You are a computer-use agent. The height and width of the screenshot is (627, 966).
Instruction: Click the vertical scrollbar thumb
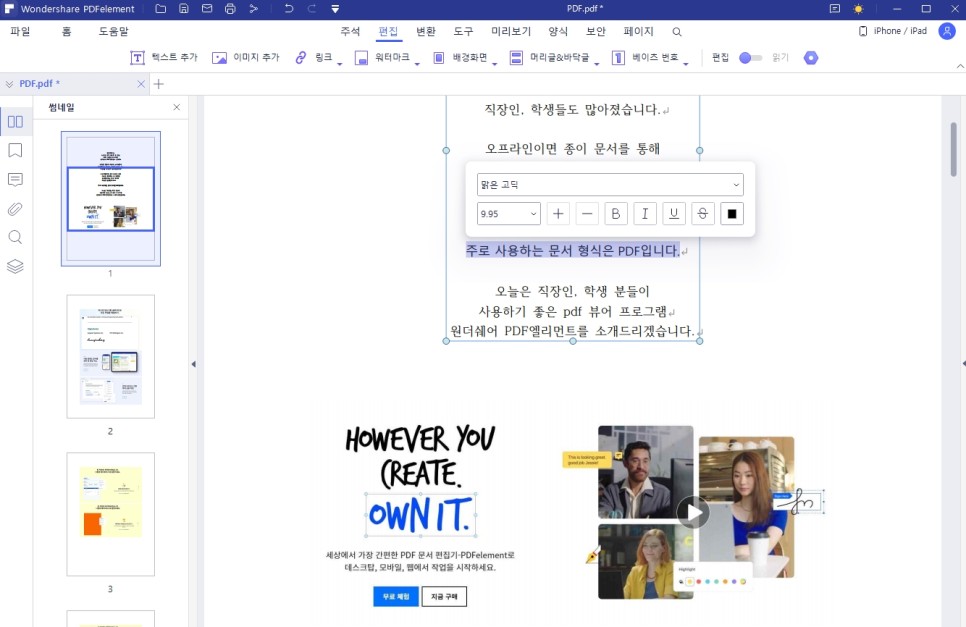[954, 150]
